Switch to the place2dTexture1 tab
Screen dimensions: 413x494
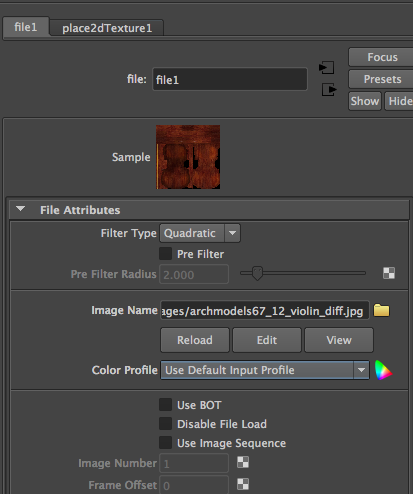coord(107,28)
